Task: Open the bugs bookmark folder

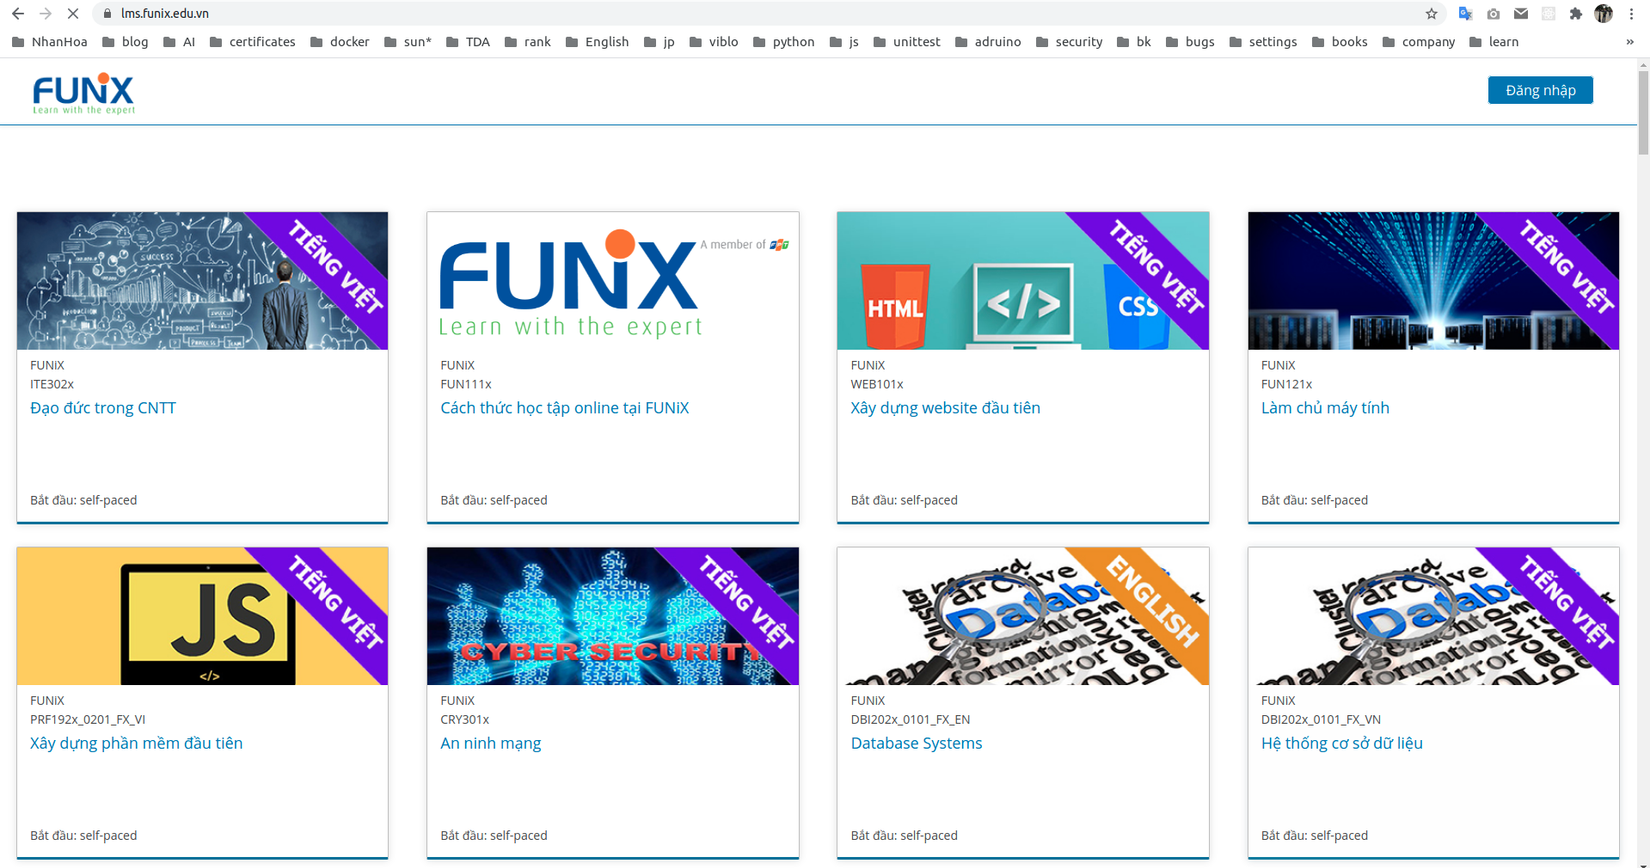Action: coord(1190,42)
